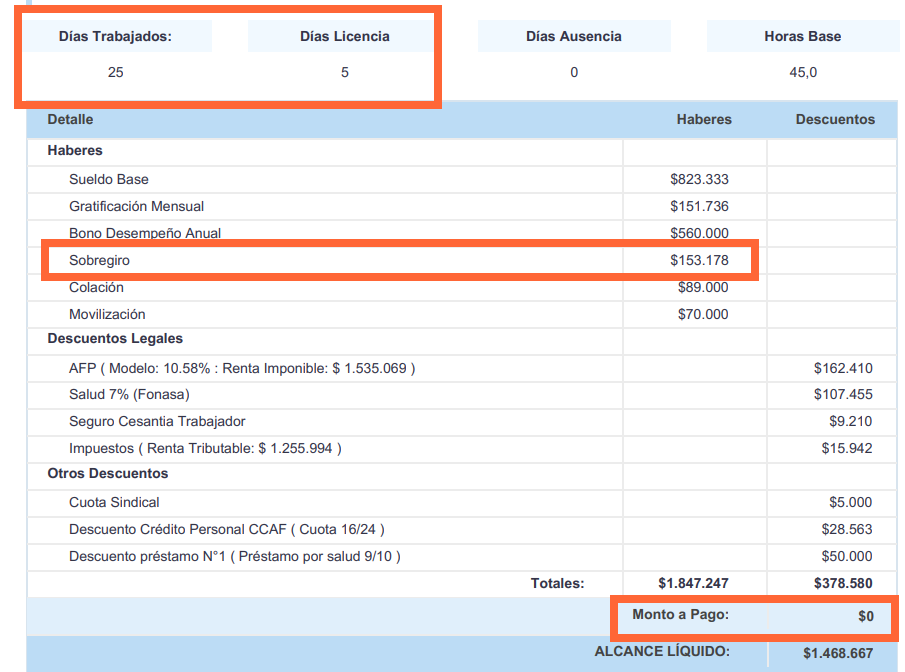Click the Colación row label
905x672 pixels.
click(x=96, y=287)
